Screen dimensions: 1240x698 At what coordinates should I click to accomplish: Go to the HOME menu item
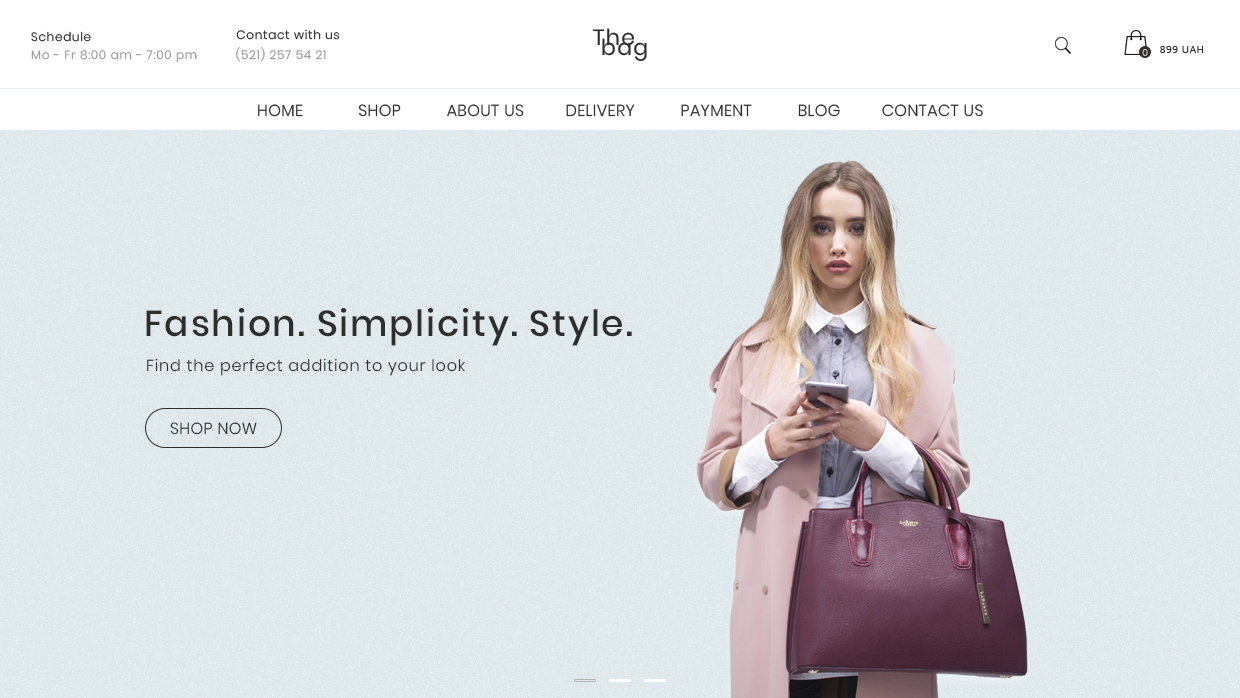[280, 111]
